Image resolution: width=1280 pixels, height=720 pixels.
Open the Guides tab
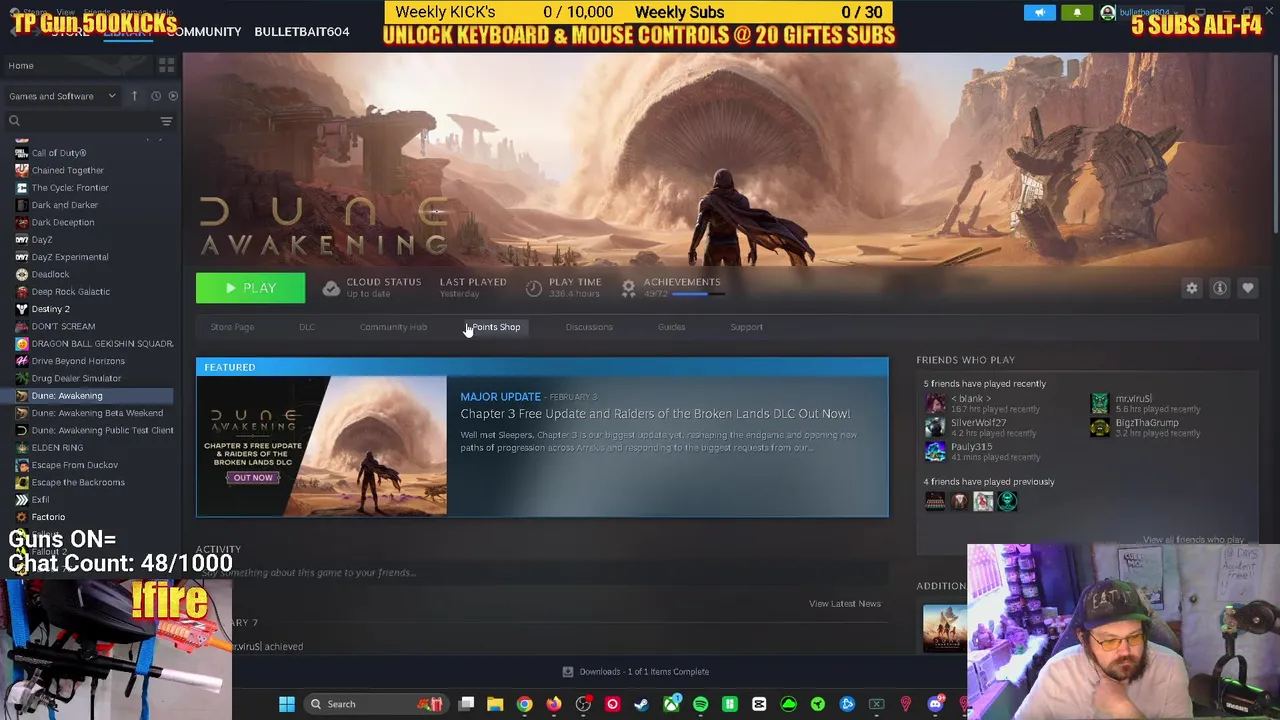click(671, 327)
